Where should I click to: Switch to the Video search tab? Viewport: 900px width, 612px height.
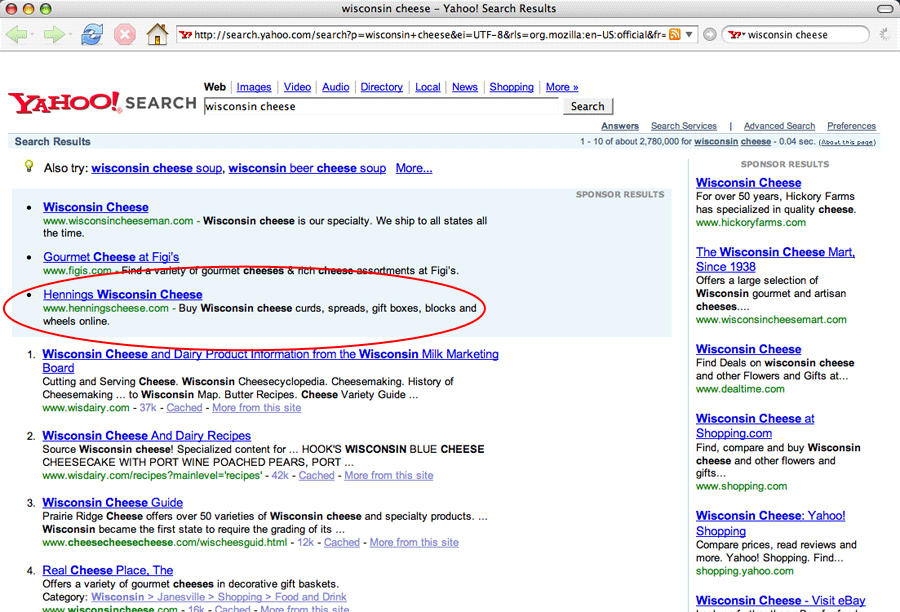pos(297,87)
